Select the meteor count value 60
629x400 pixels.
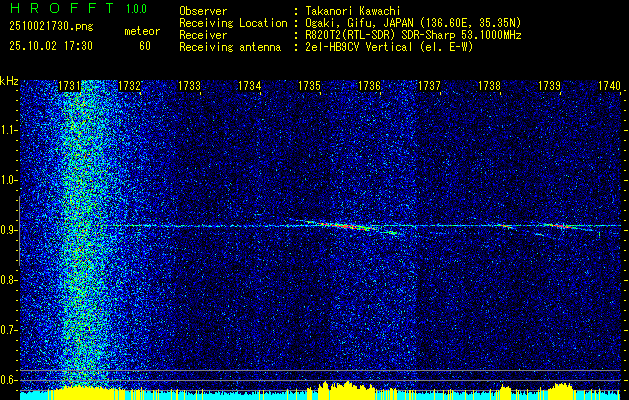145,46
